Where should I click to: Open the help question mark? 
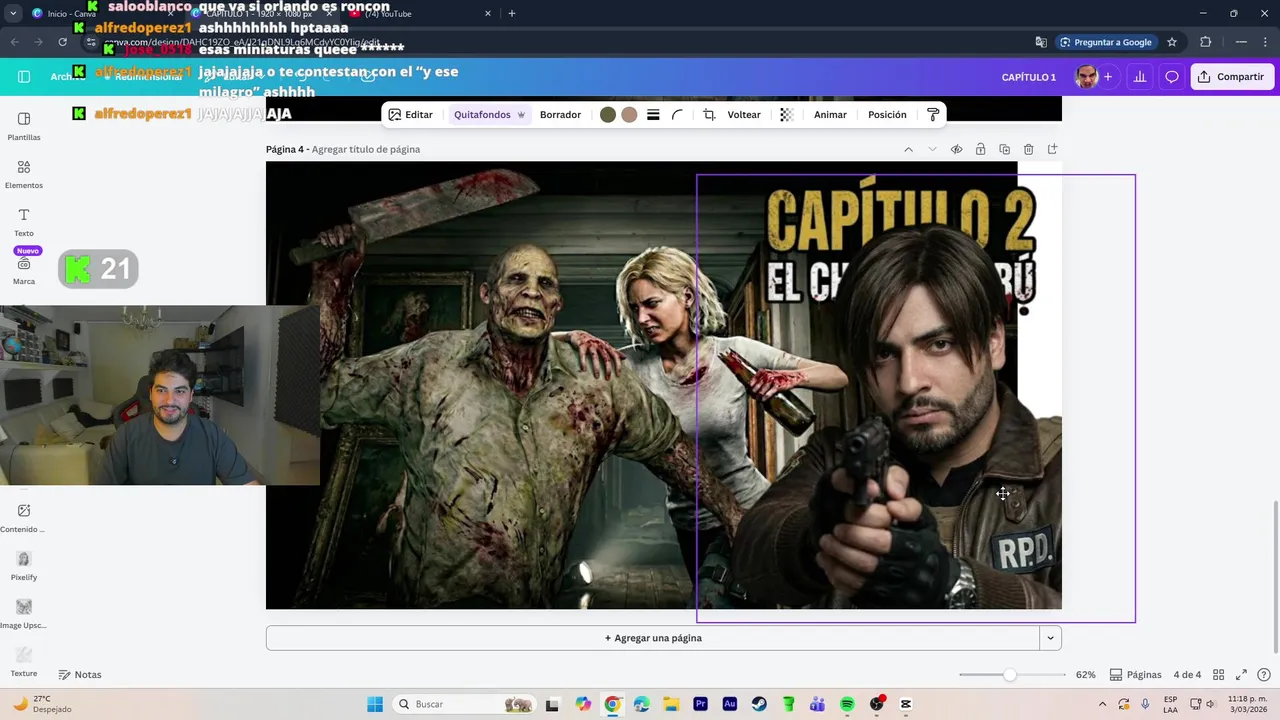point(1264,675)
